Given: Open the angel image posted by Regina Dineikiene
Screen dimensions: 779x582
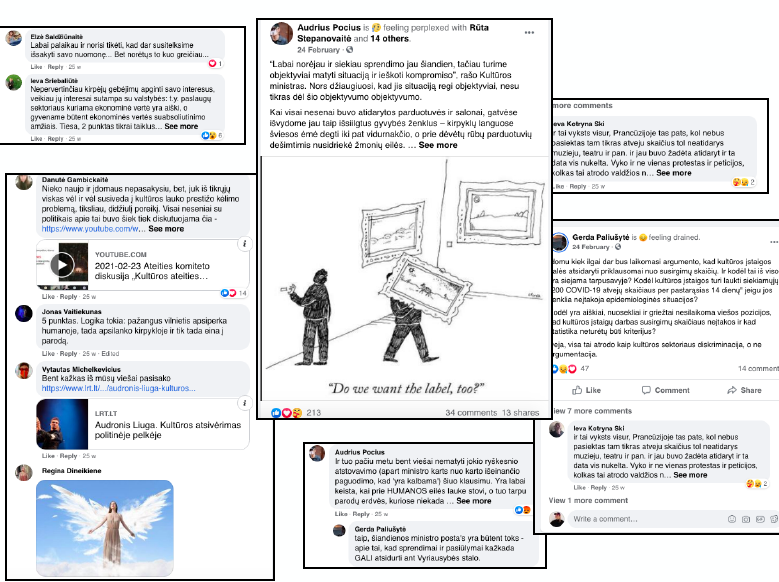Looking at the screenshot, I should pos(105,528).
